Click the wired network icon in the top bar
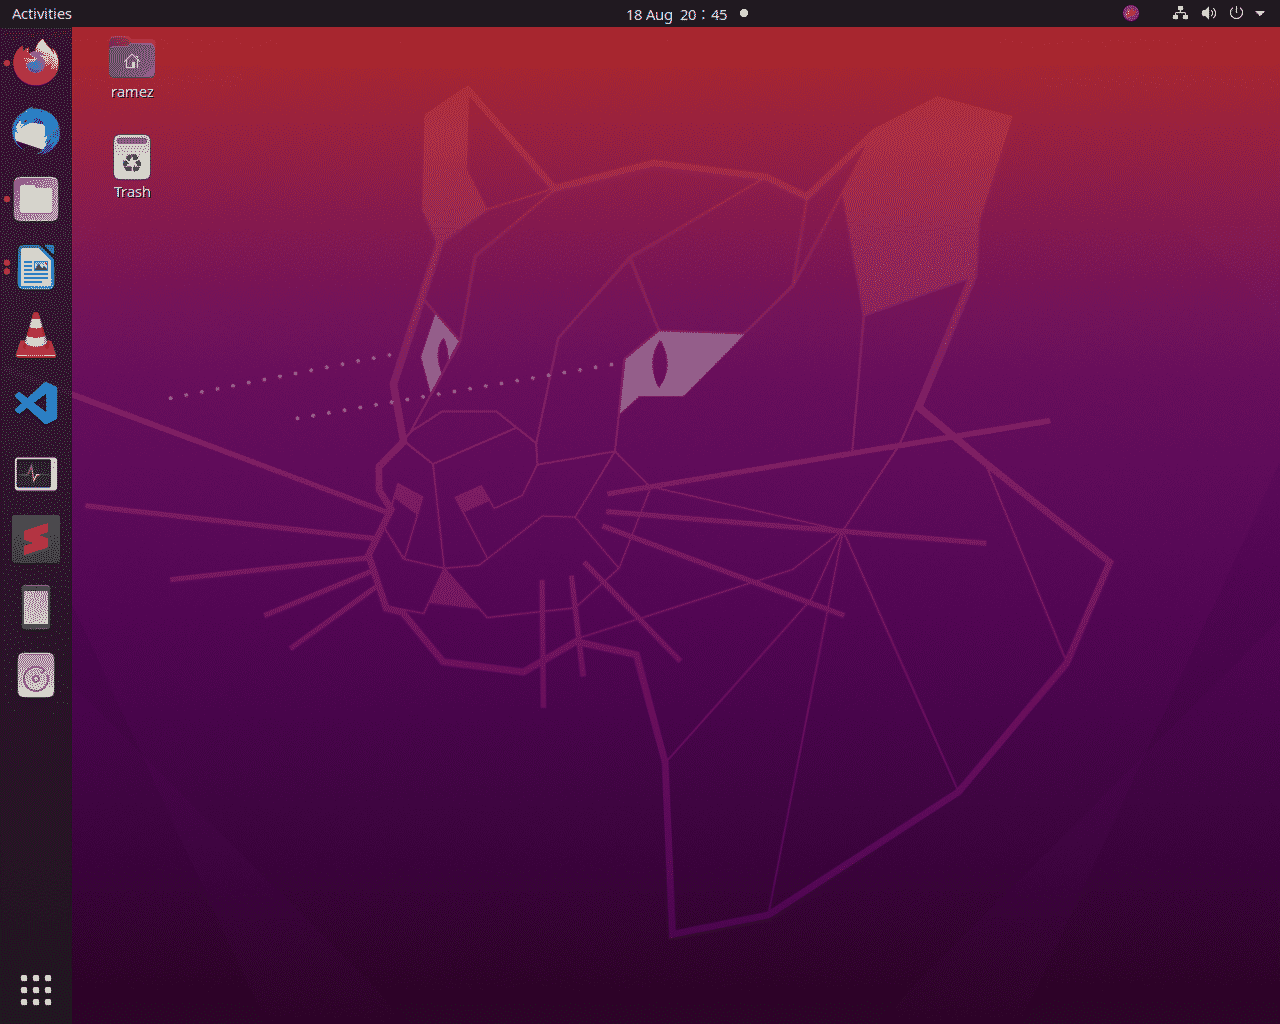 coord(1181,13)
